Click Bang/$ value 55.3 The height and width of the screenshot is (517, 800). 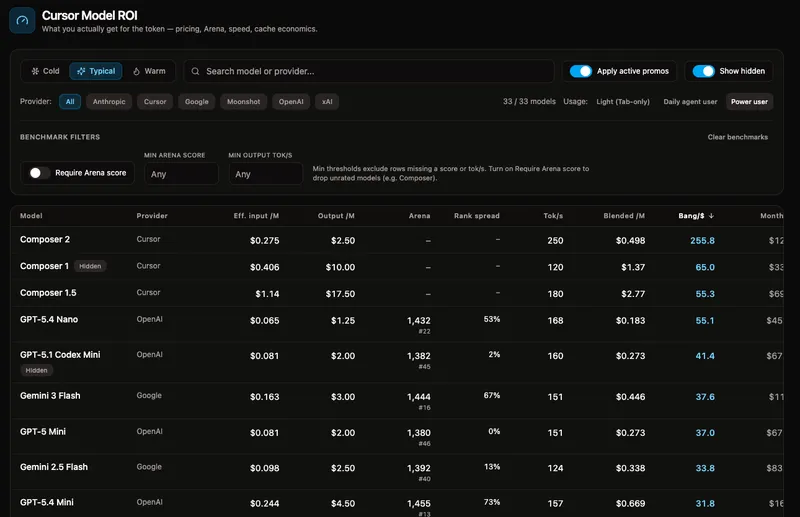click(x=705, y=294)
